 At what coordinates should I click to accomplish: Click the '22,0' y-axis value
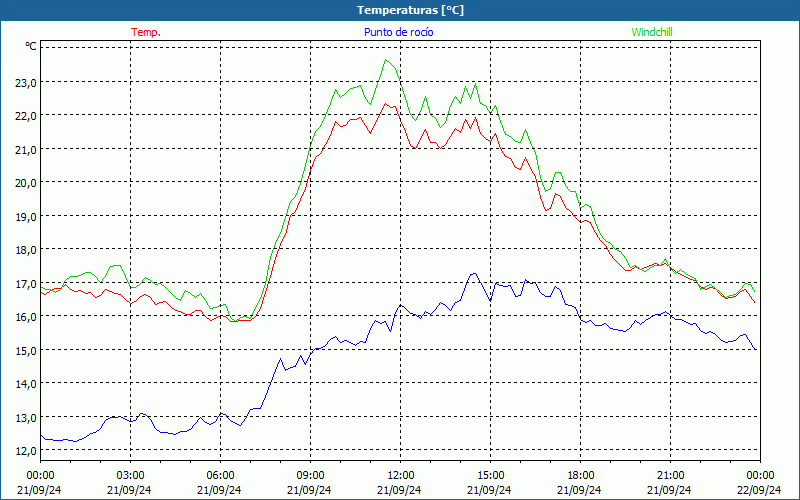tap(26, 116)
